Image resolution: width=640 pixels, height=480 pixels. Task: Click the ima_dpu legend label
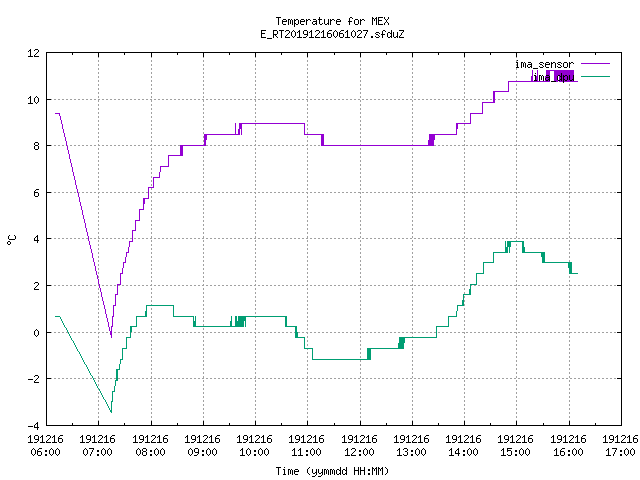click(x=553, y=77)
